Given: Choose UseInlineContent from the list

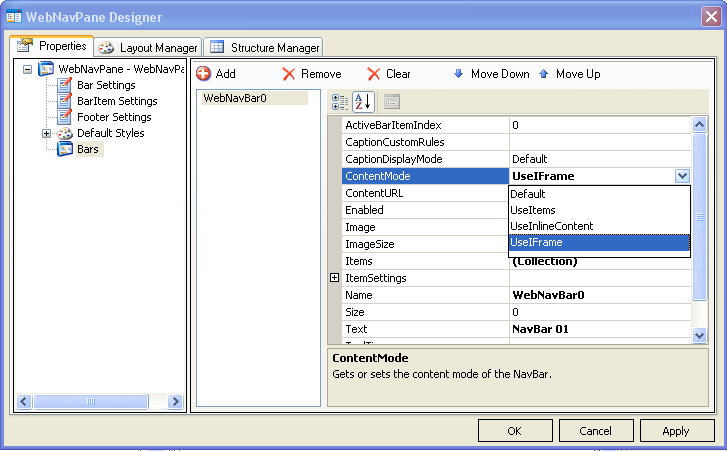Looking at the screenshot, I should click(x=551, y=227).
